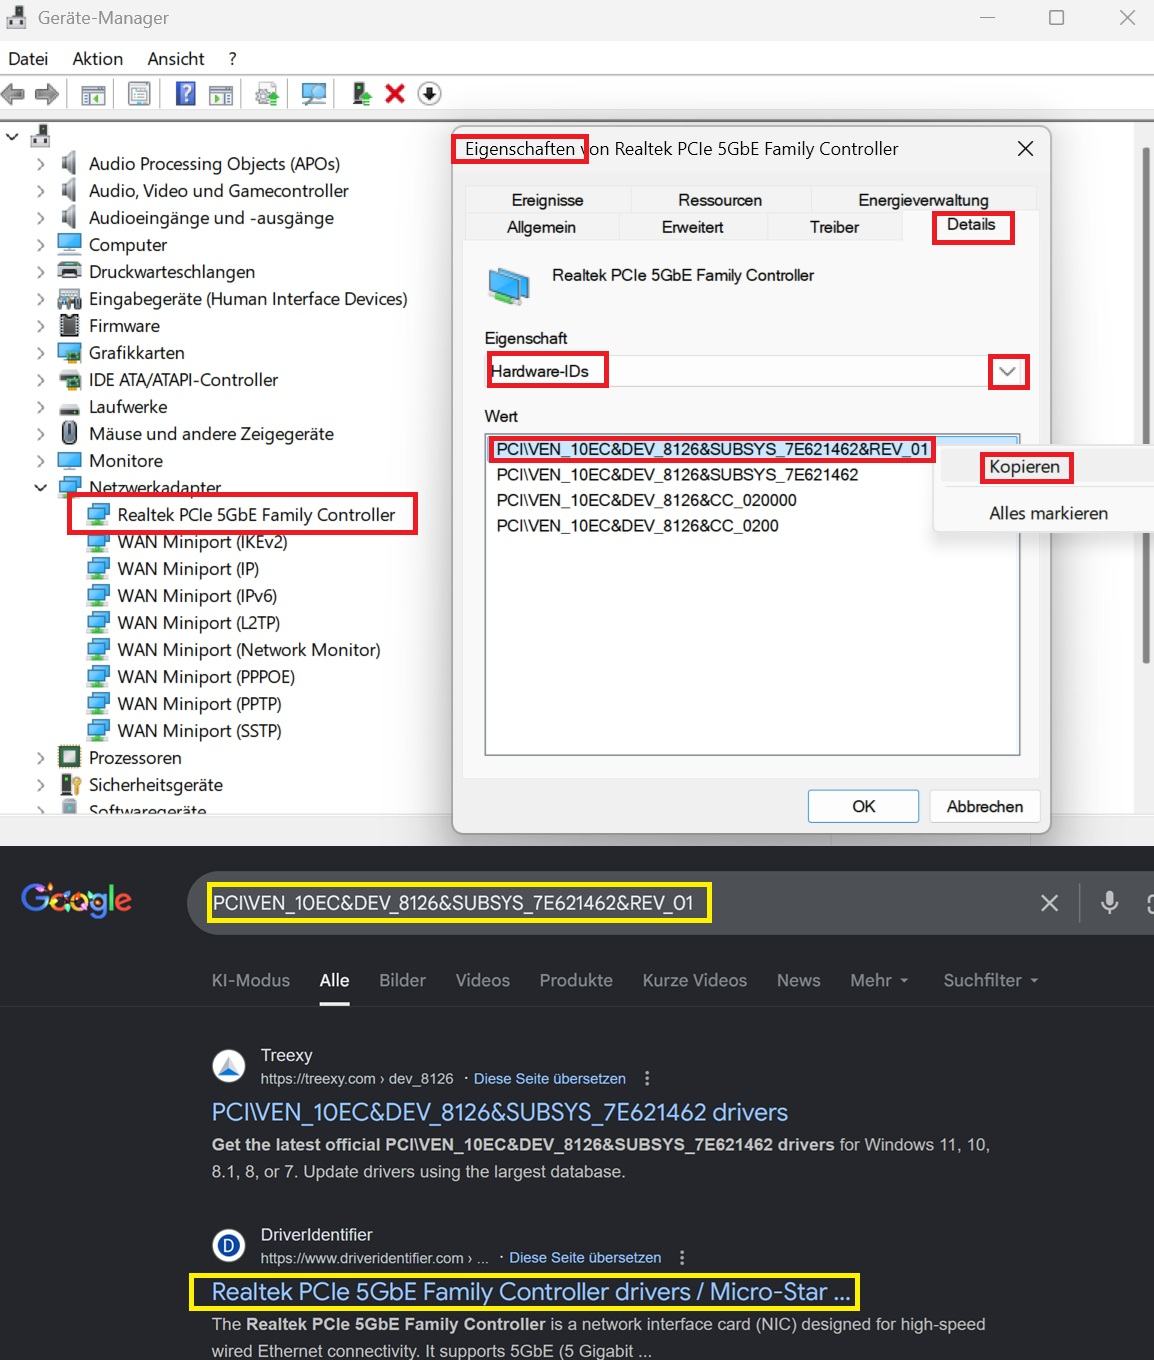This screenshot has width=1154, height=1361.
Task: Select Realtek PCIe 5GbE Family Controller tree item
Action: click(x=256, y=515)
